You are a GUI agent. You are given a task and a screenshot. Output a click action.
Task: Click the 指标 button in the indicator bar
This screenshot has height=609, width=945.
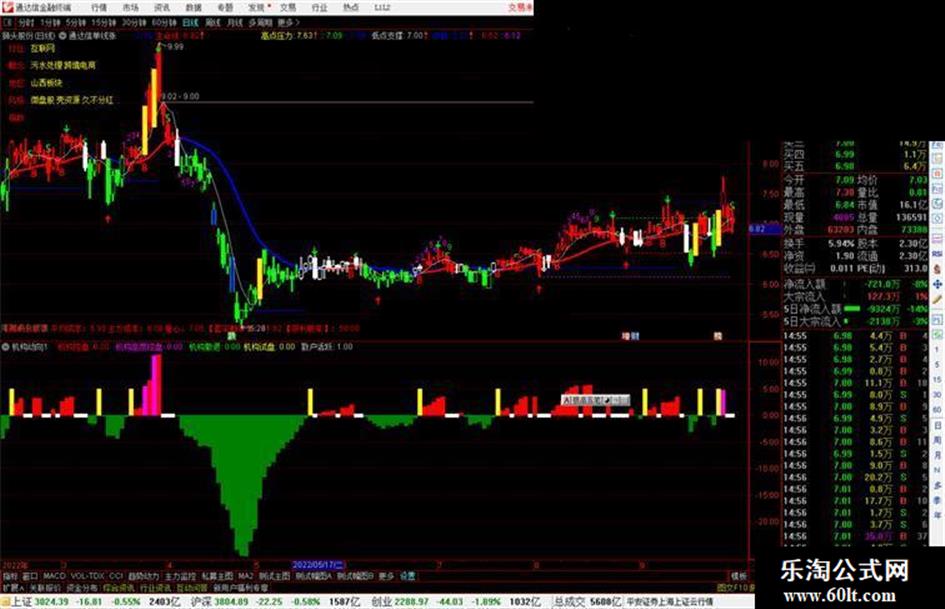click(x=10, y=576)
